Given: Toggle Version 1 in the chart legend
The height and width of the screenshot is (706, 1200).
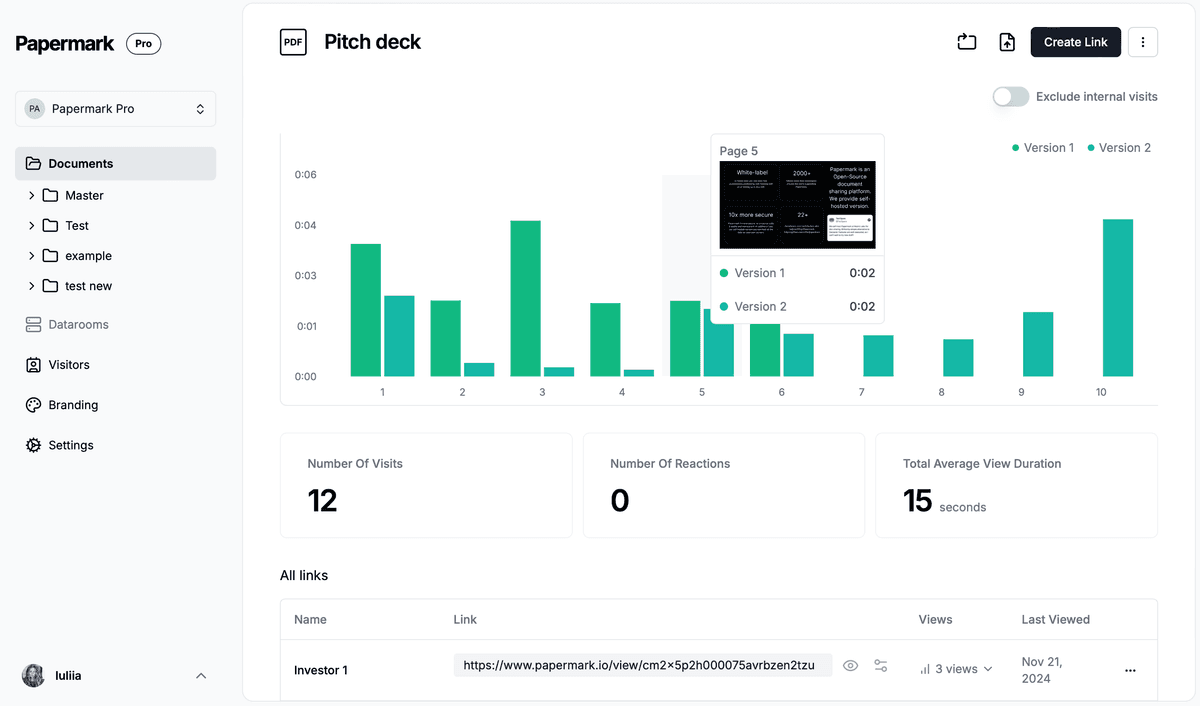Looking at the screenshot, I should click(x=1043, y=147).
